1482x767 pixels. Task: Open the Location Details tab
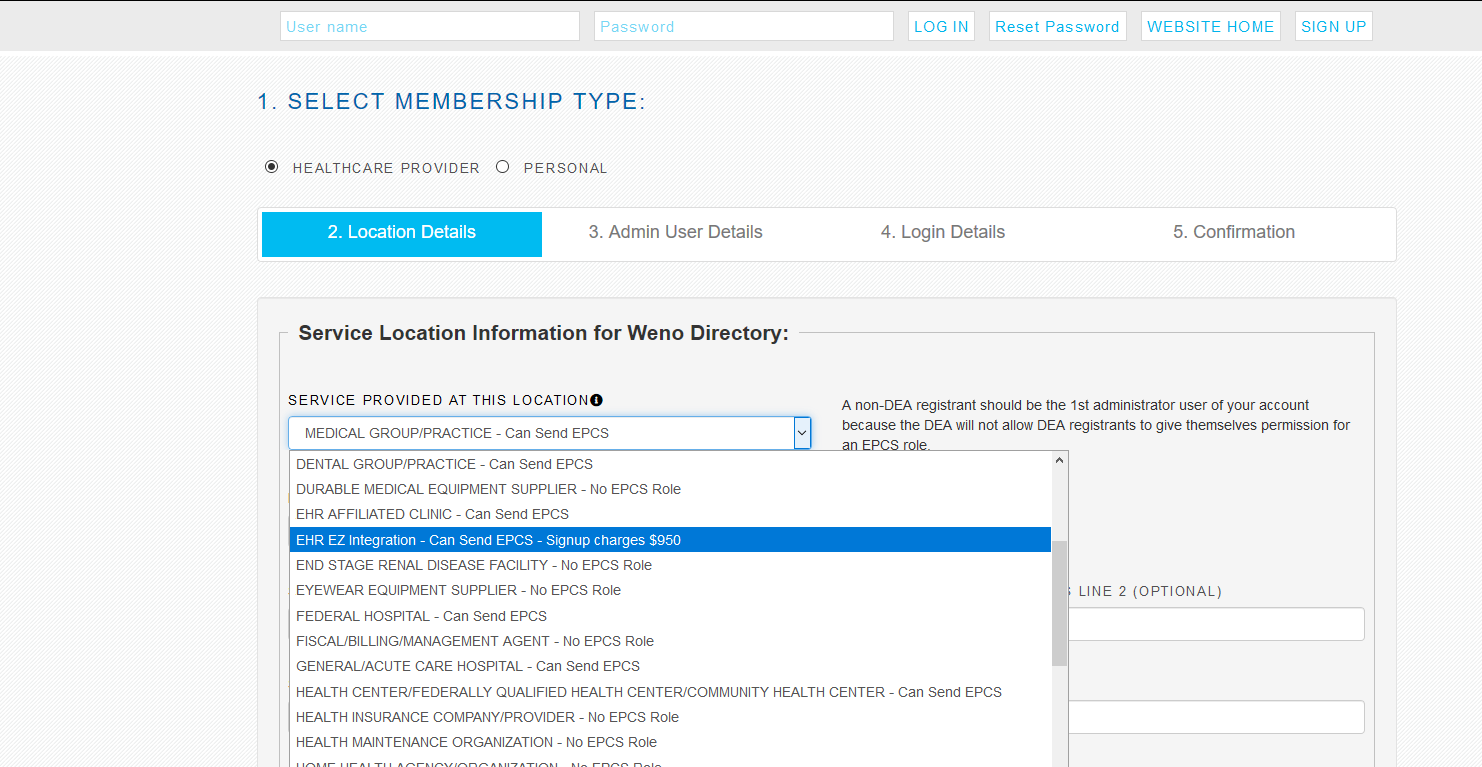coord(402,234)
